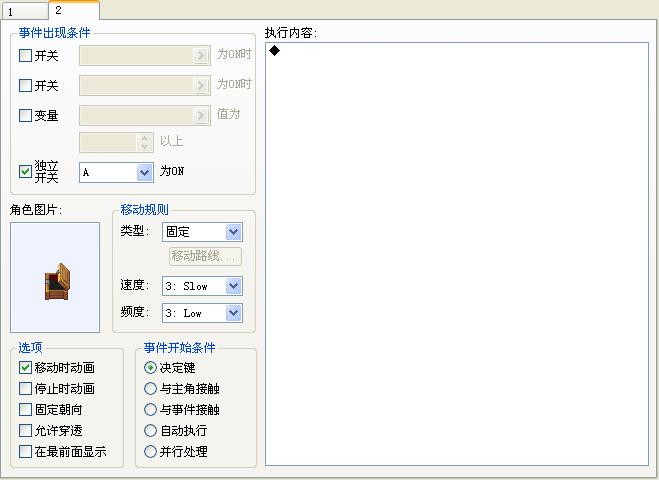Choose the 与事件接触 trigger
This screenshot has height=480, width=659.
click(150, 409)
